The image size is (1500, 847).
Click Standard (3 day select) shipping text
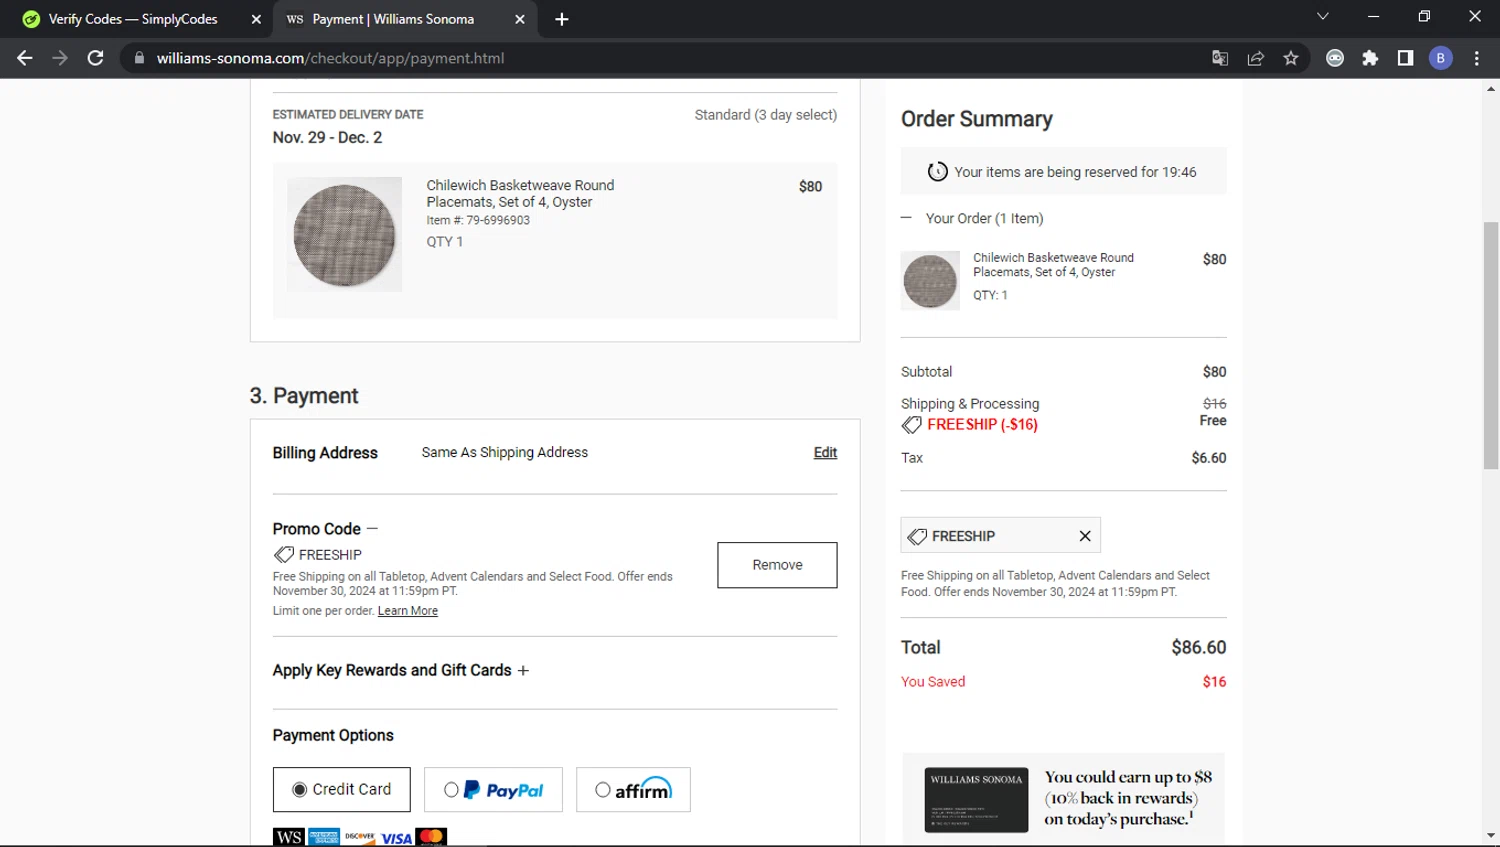(x=766, y=115)
